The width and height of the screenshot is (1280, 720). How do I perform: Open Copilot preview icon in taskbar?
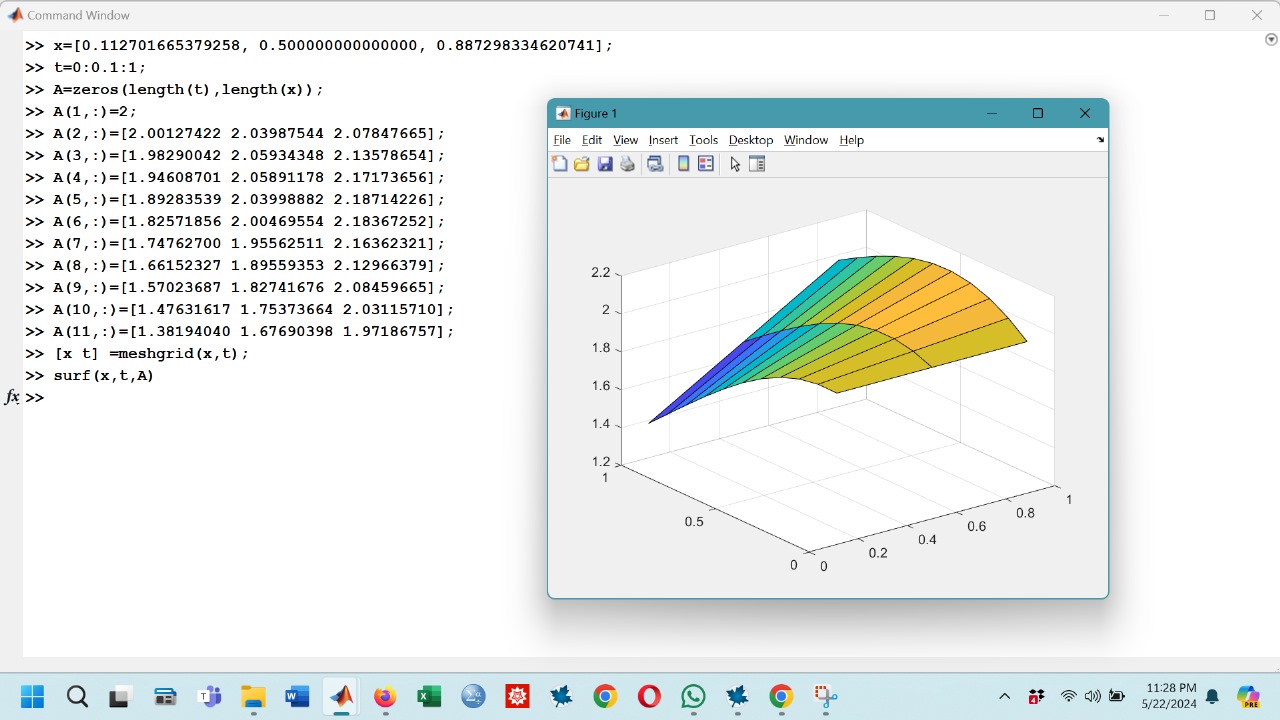tap(1248, 696)
